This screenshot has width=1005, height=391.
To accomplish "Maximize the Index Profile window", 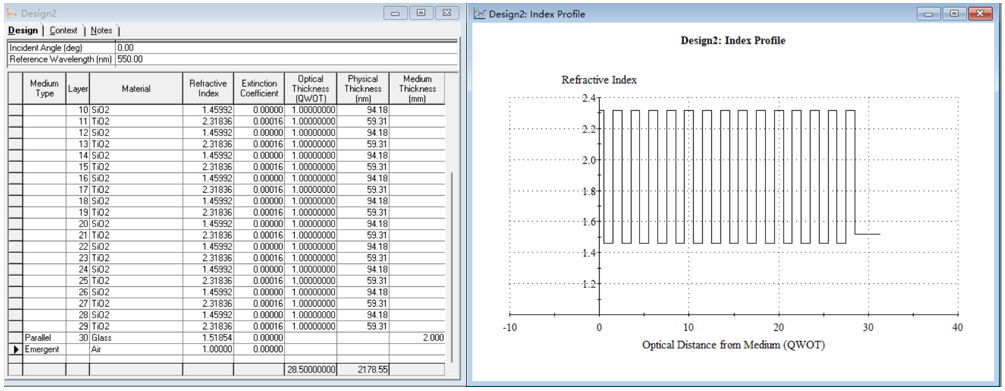I will 954,13.
